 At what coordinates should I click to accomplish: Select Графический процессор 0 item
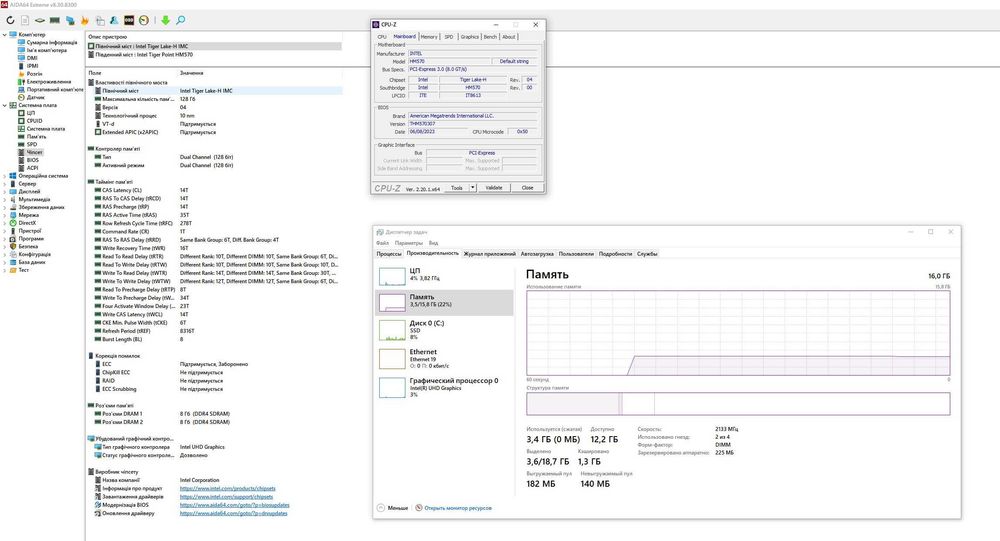coord(445,387)
